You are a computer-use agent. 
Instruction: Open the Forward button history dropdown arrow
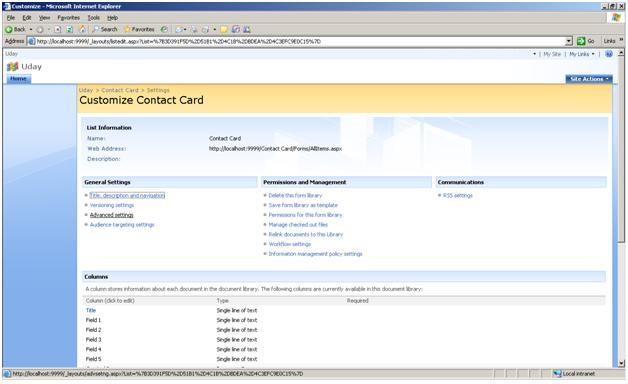48,29
